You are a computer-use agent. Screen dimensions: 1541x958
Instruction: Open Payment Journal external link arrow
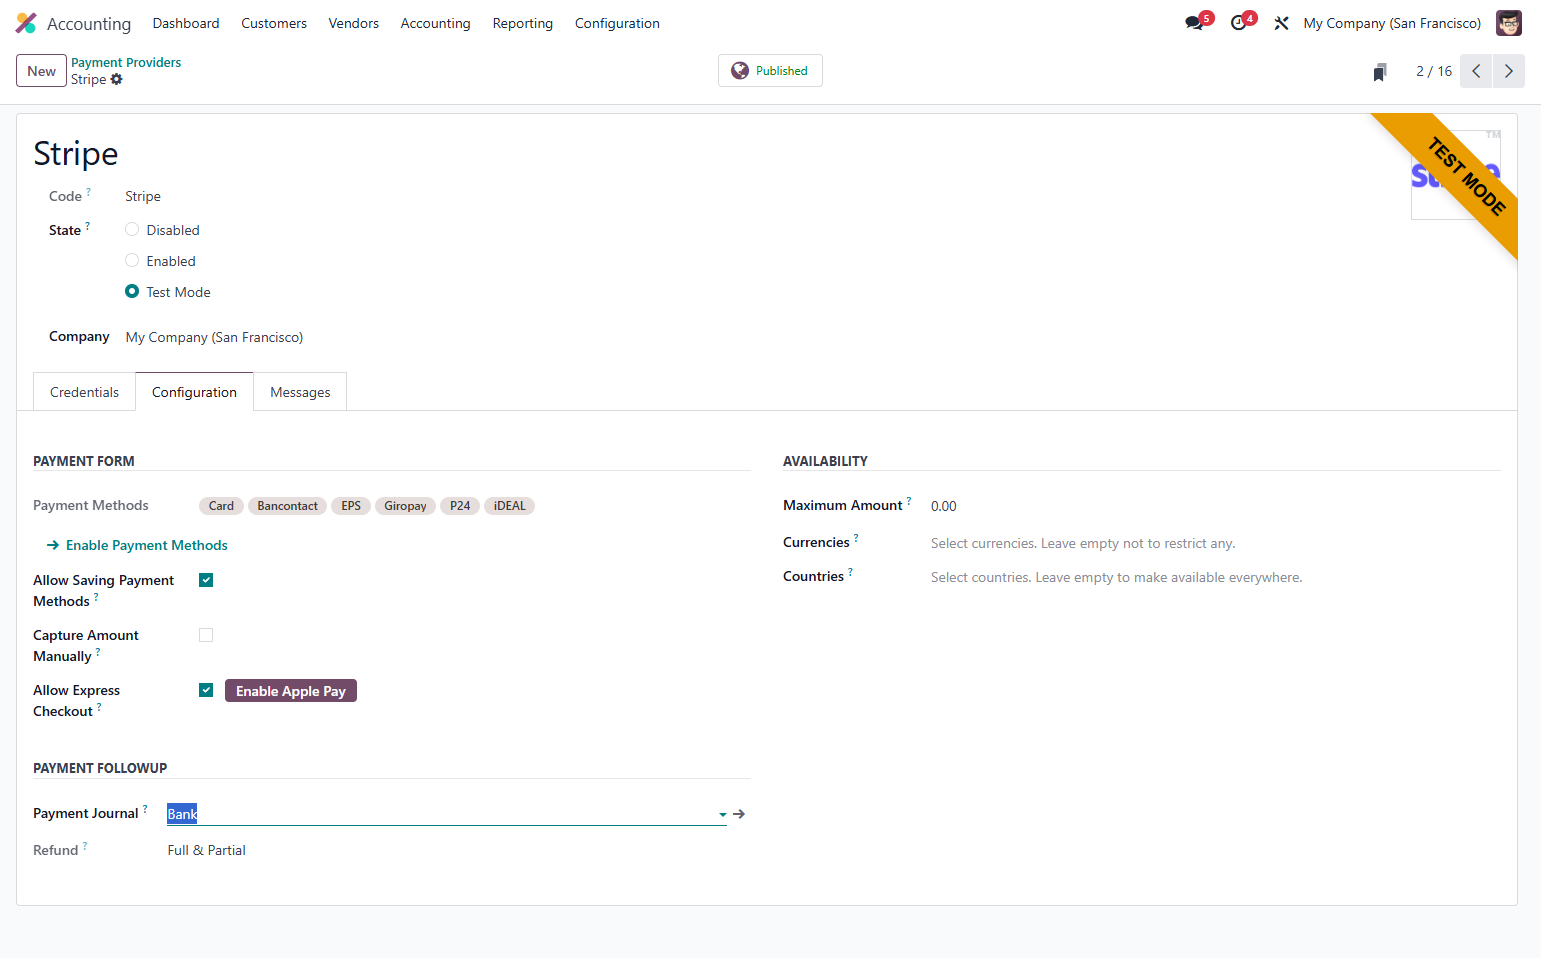pyautogui.click(x=739, y=814)
